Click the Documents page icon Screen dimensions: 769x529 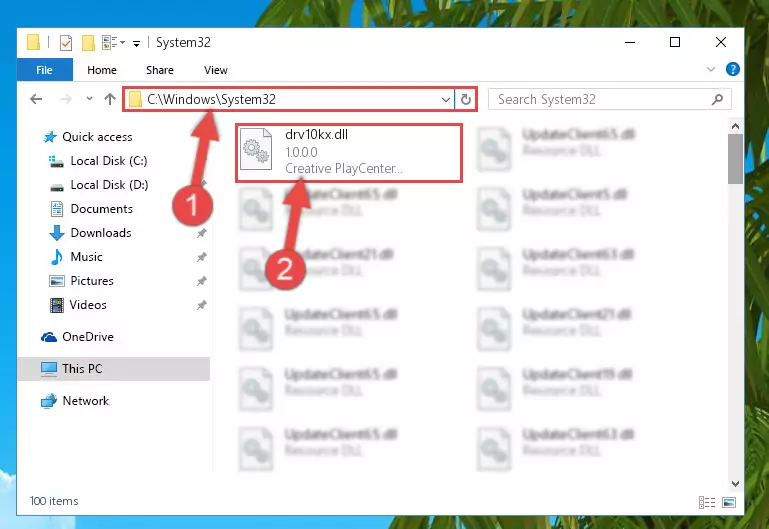click(x=57, y=209)
